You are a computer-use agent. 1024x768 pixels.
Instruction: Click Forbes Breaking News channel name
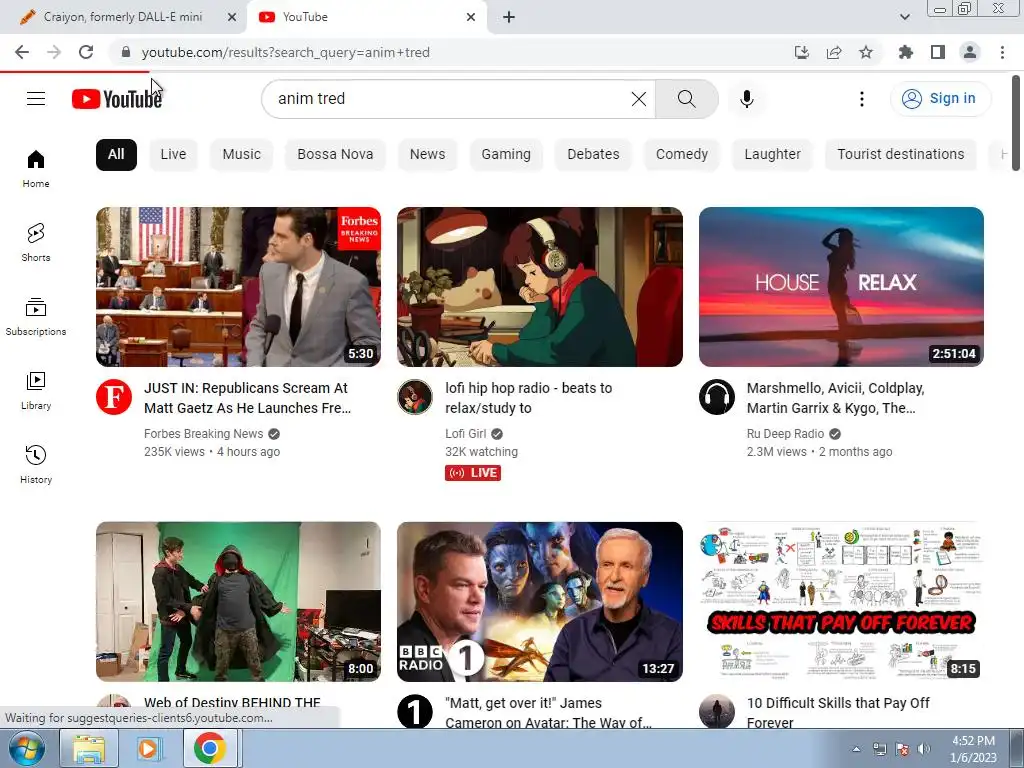(x=203, y=434)
